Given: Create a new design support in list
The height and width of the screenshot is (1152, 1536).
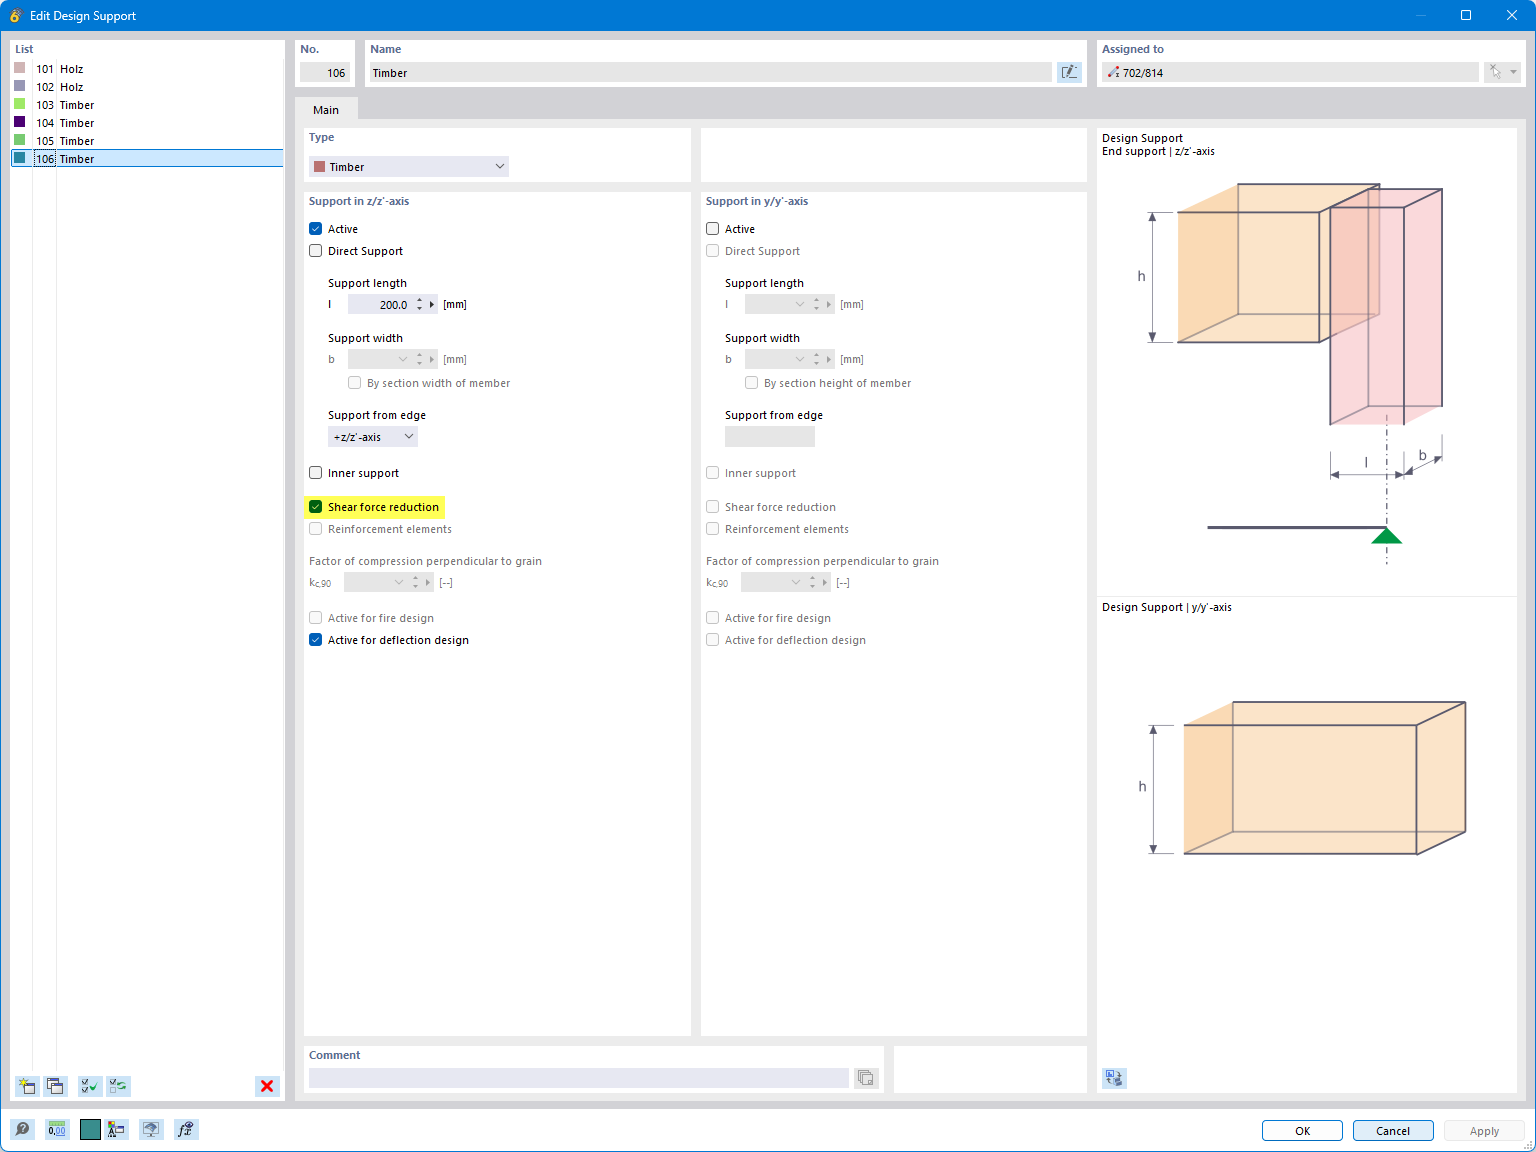Looking at the screenshot, I should point(27,1086).
